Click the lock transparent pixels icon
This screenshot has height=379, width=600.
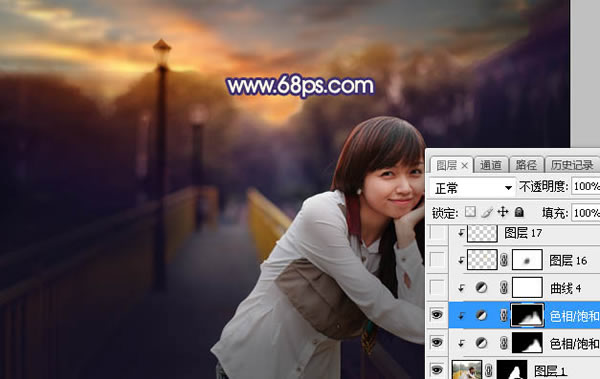[470, 212]
